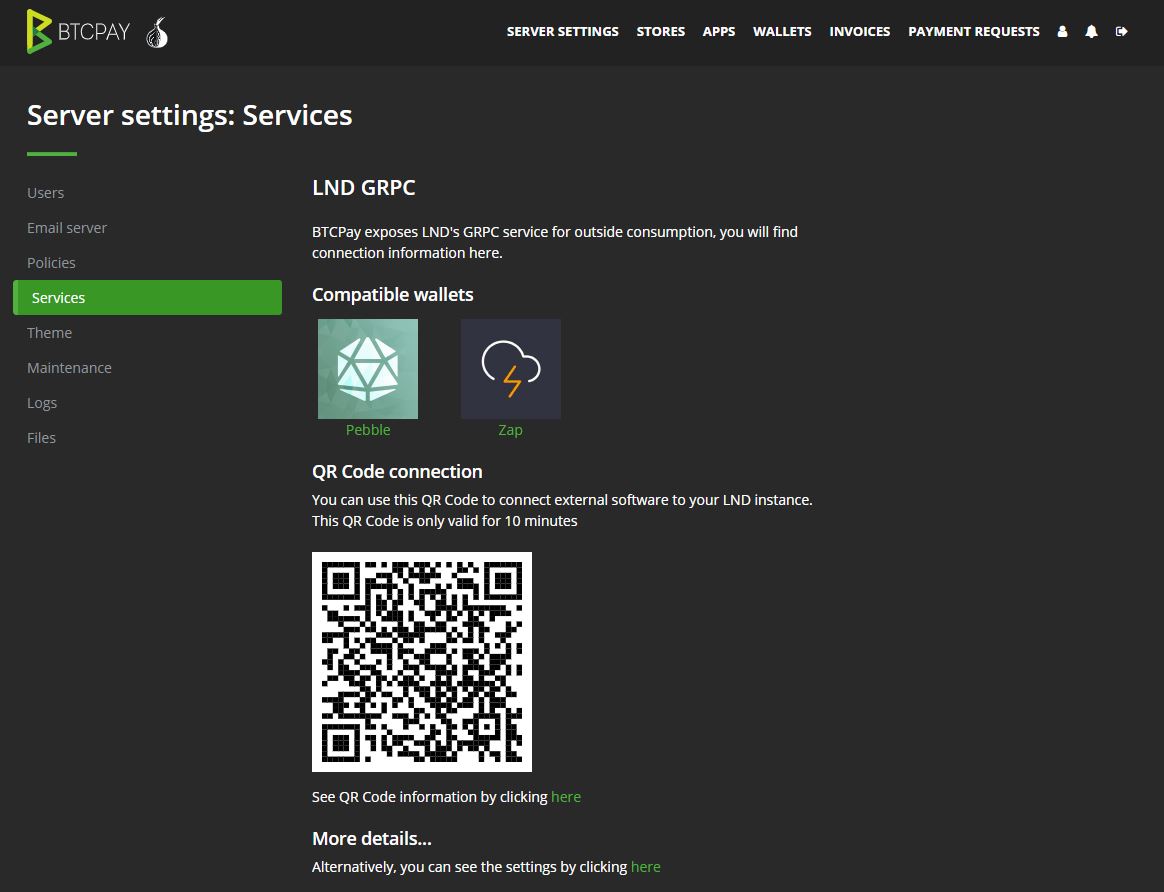Click the Zap wallet link text
1164x892 pixels.
click(511, 430)
